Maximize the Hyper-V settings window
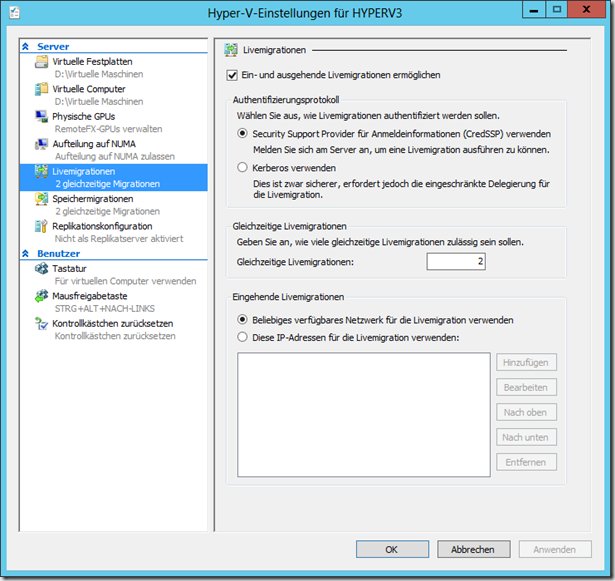Viewport: 615px width, 581px height. tap(557, 9)
